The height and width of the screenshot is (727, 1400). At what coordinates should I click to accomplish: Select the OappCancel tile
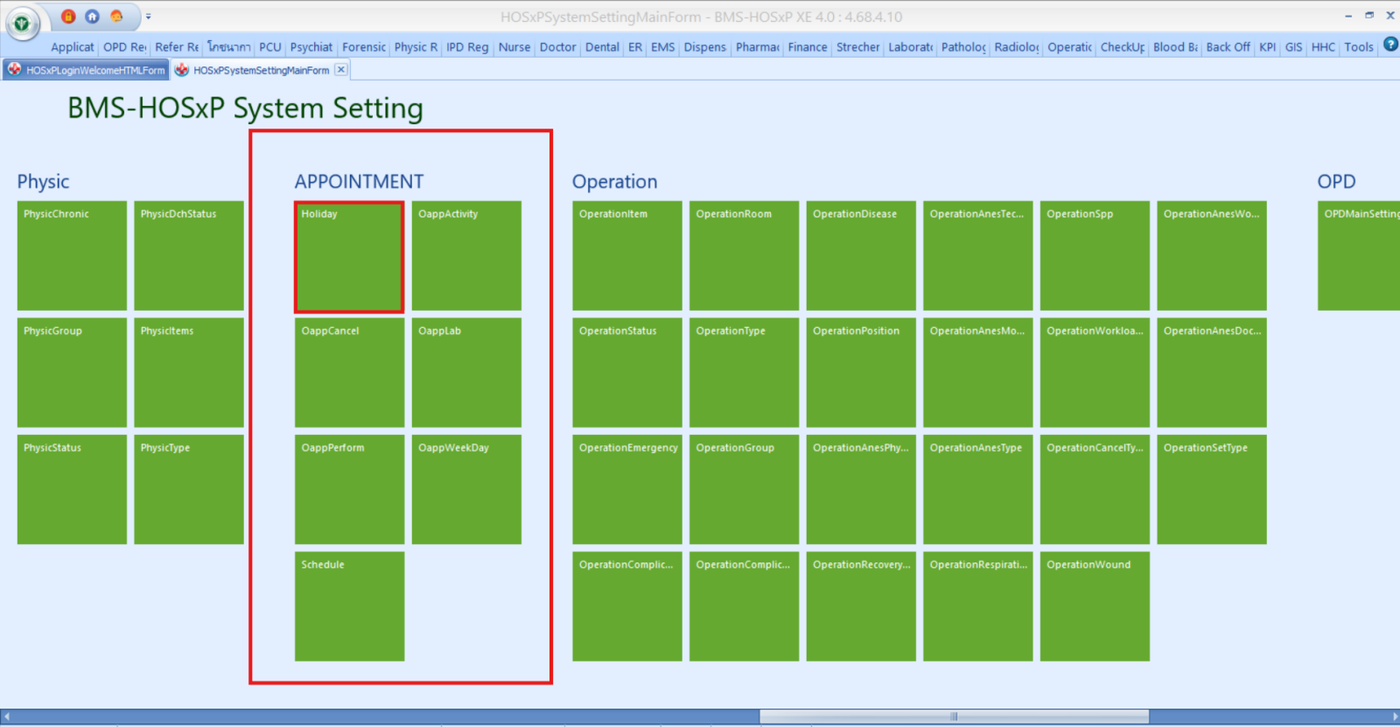pyautogui.click(x=349, y=373)
